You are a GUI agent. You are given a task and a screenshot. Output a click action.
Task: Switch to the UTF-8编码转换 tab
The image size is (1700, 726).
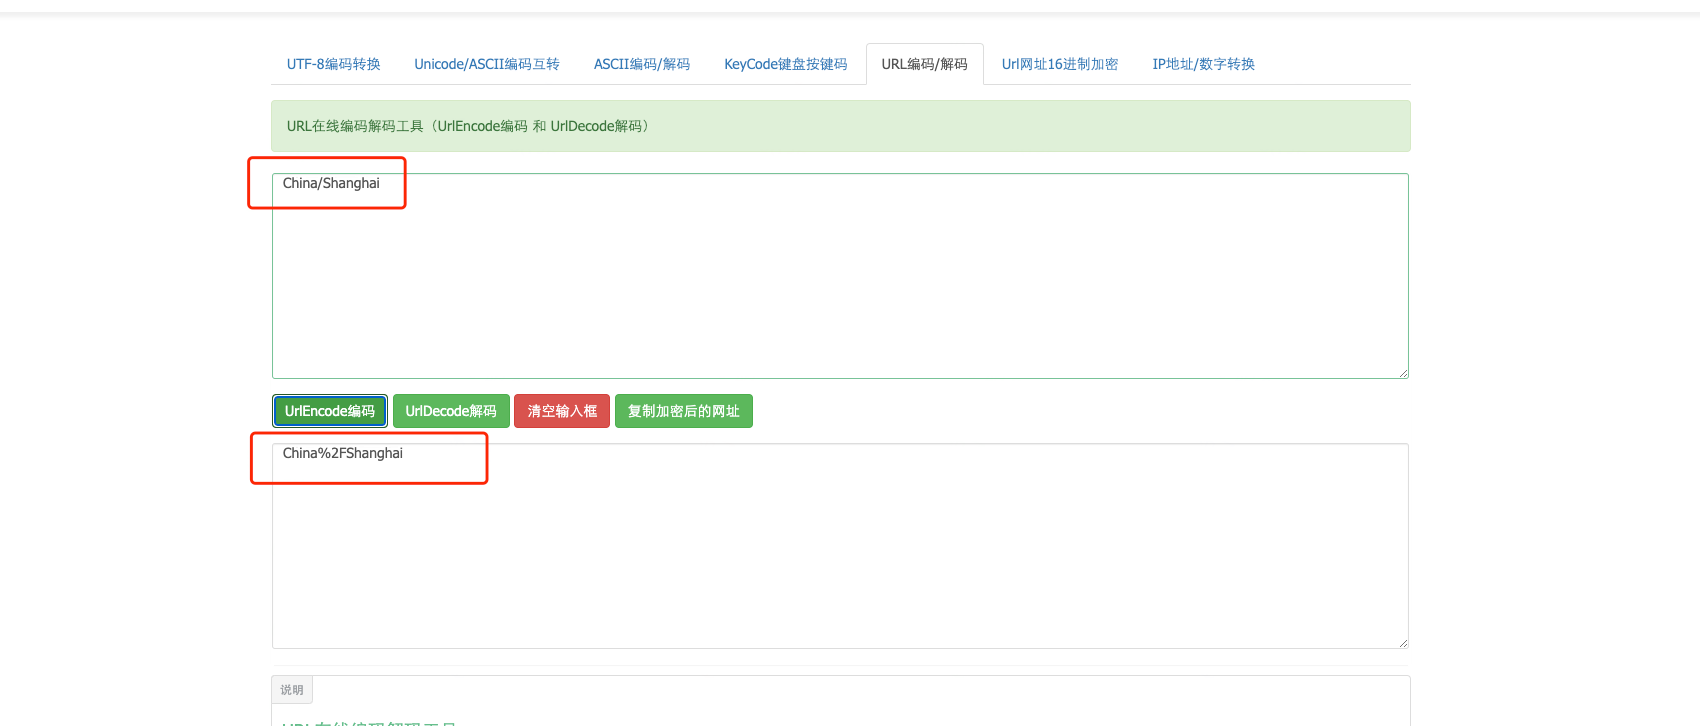pos(333,64)
